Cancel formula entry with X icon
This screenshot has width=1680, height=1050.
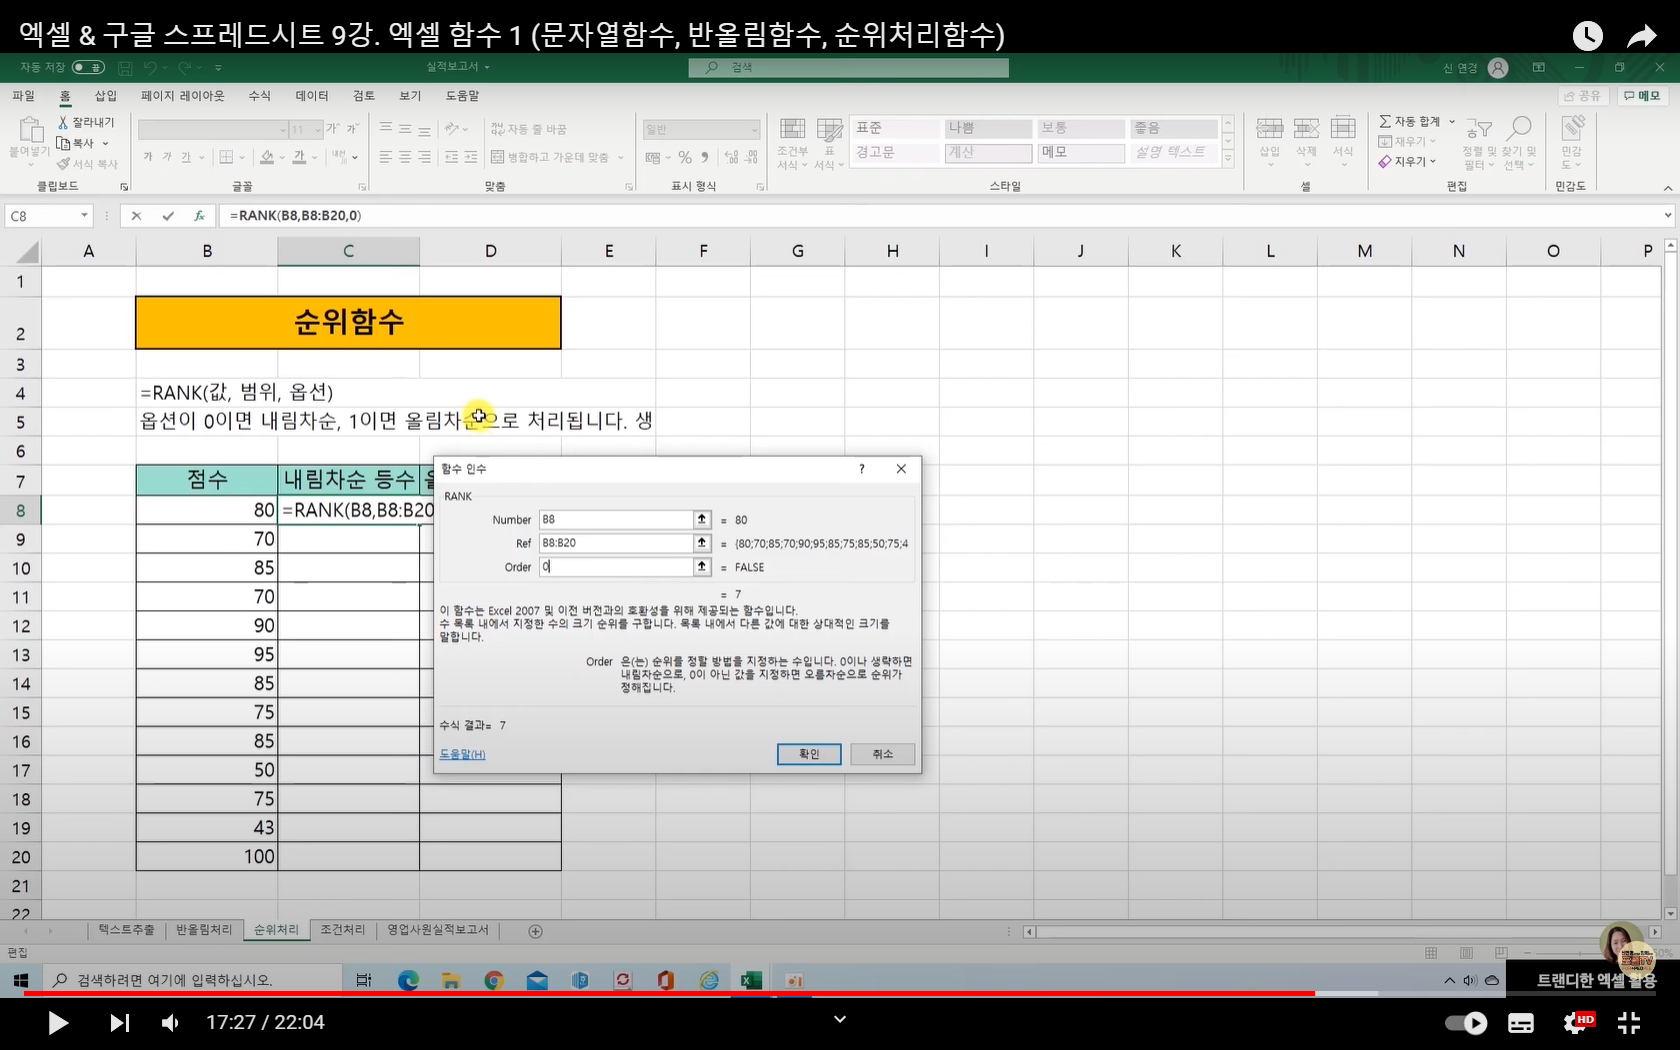137,215
